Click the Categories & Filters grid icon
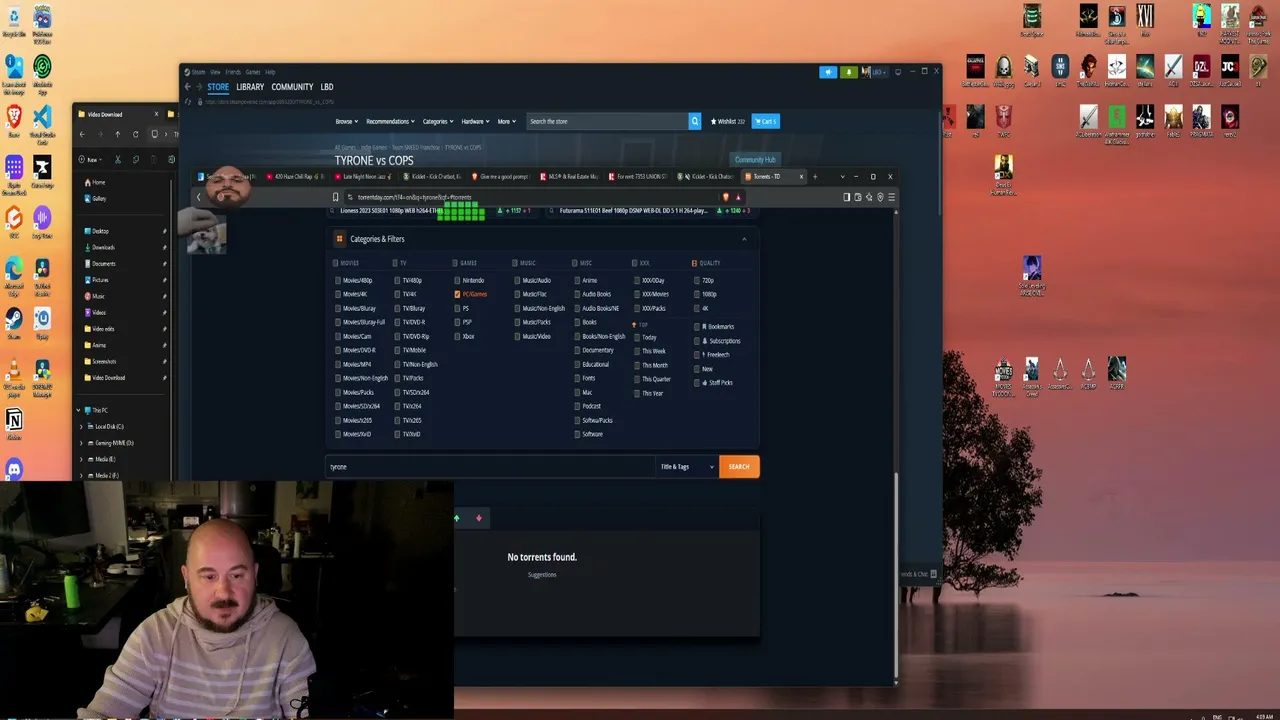 (340, 239)
